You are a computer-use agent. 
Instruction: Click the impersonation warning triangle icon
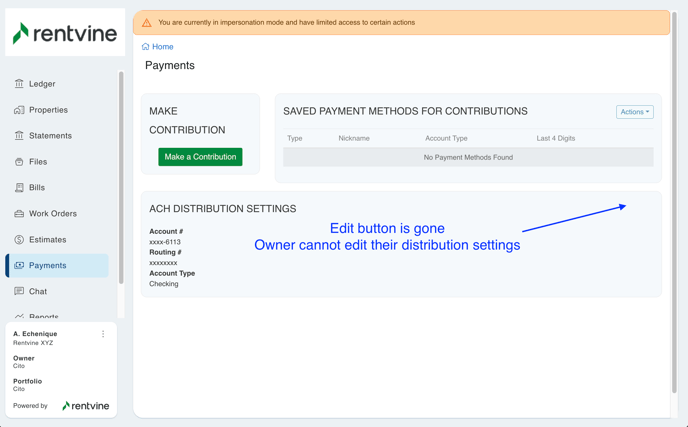tap(147, 22)
